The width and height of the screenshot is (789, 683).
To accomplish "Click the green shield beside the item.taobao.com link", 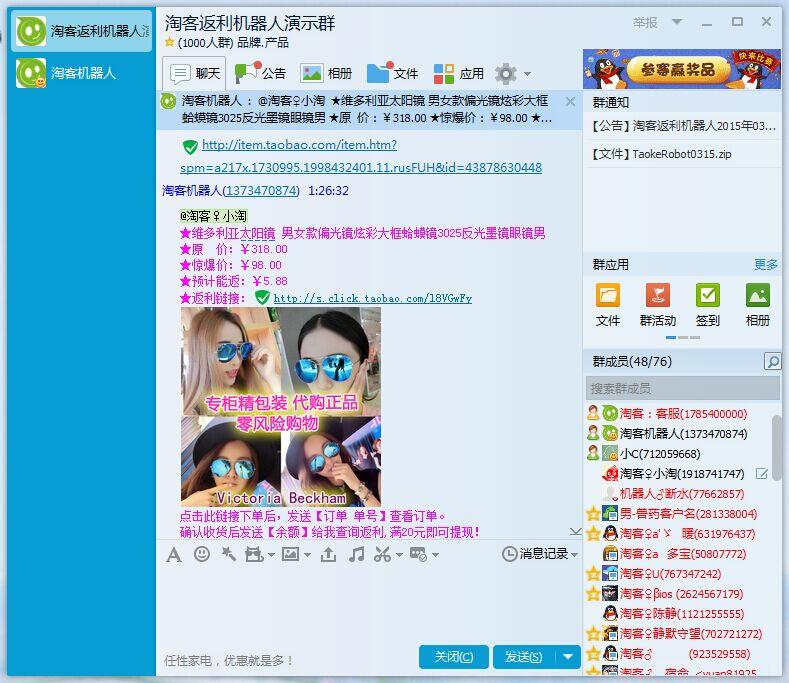I will coord(190,147).
